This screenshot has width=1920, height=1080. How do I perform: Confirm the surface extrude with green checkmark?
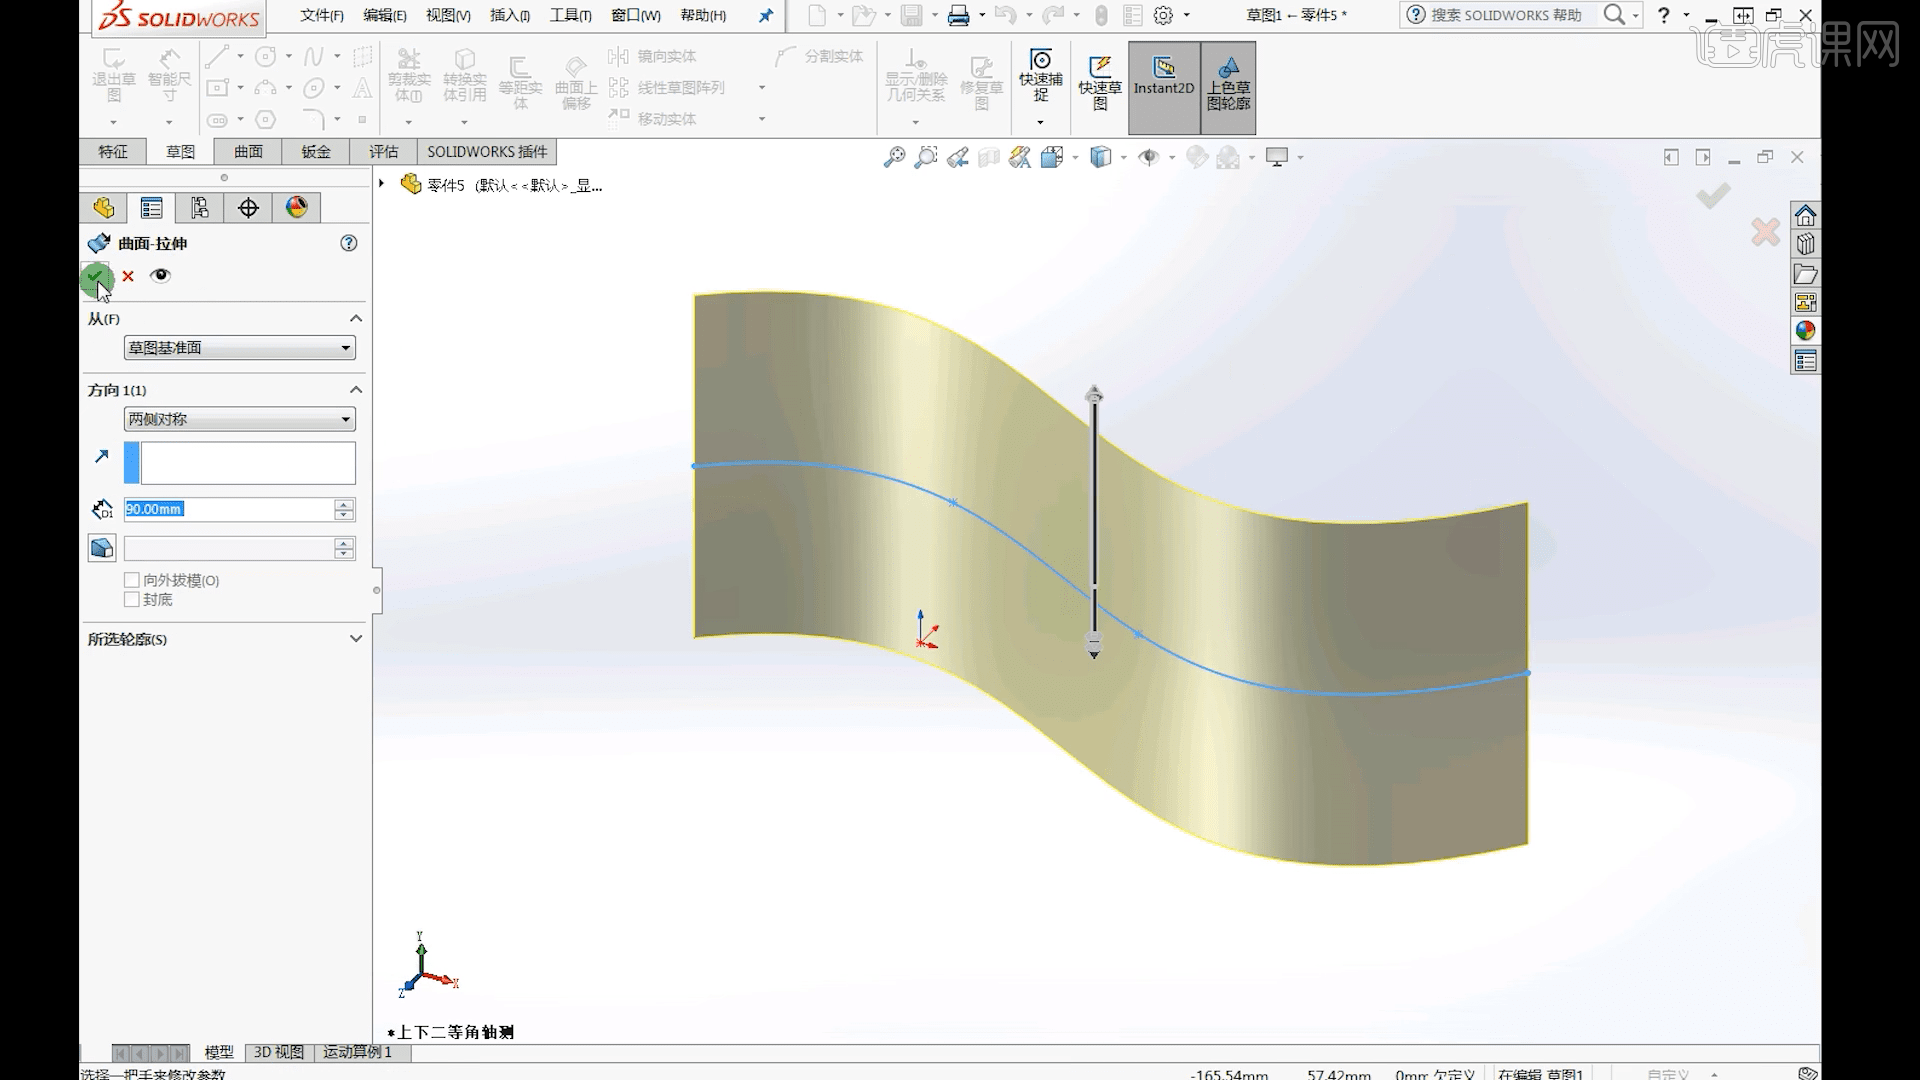click(95, 276)
